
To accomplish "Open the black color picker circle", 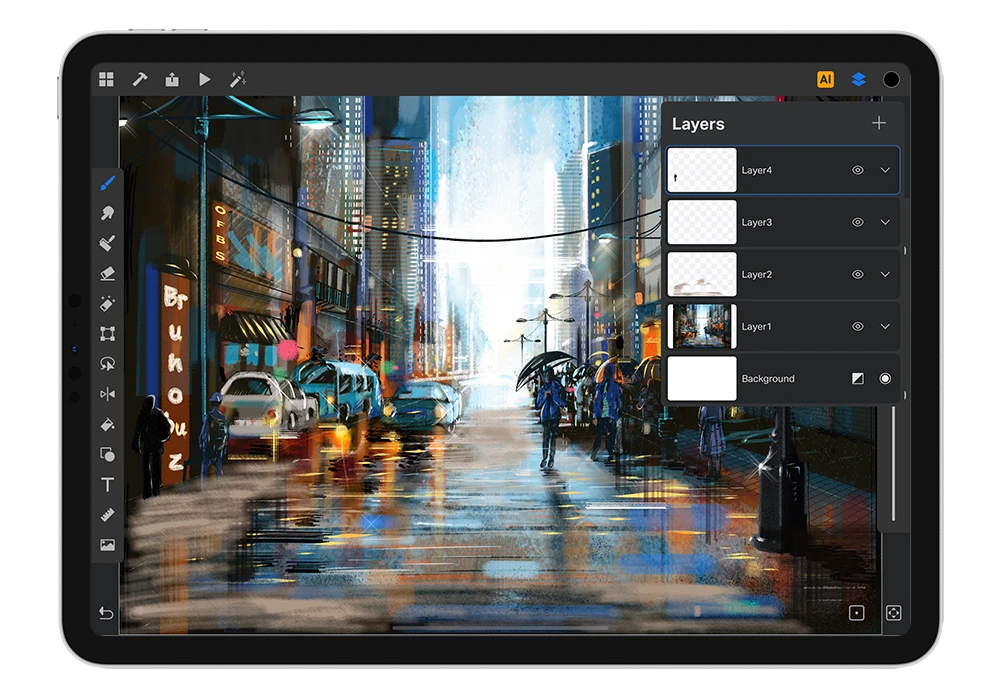I will coord(891,79).
